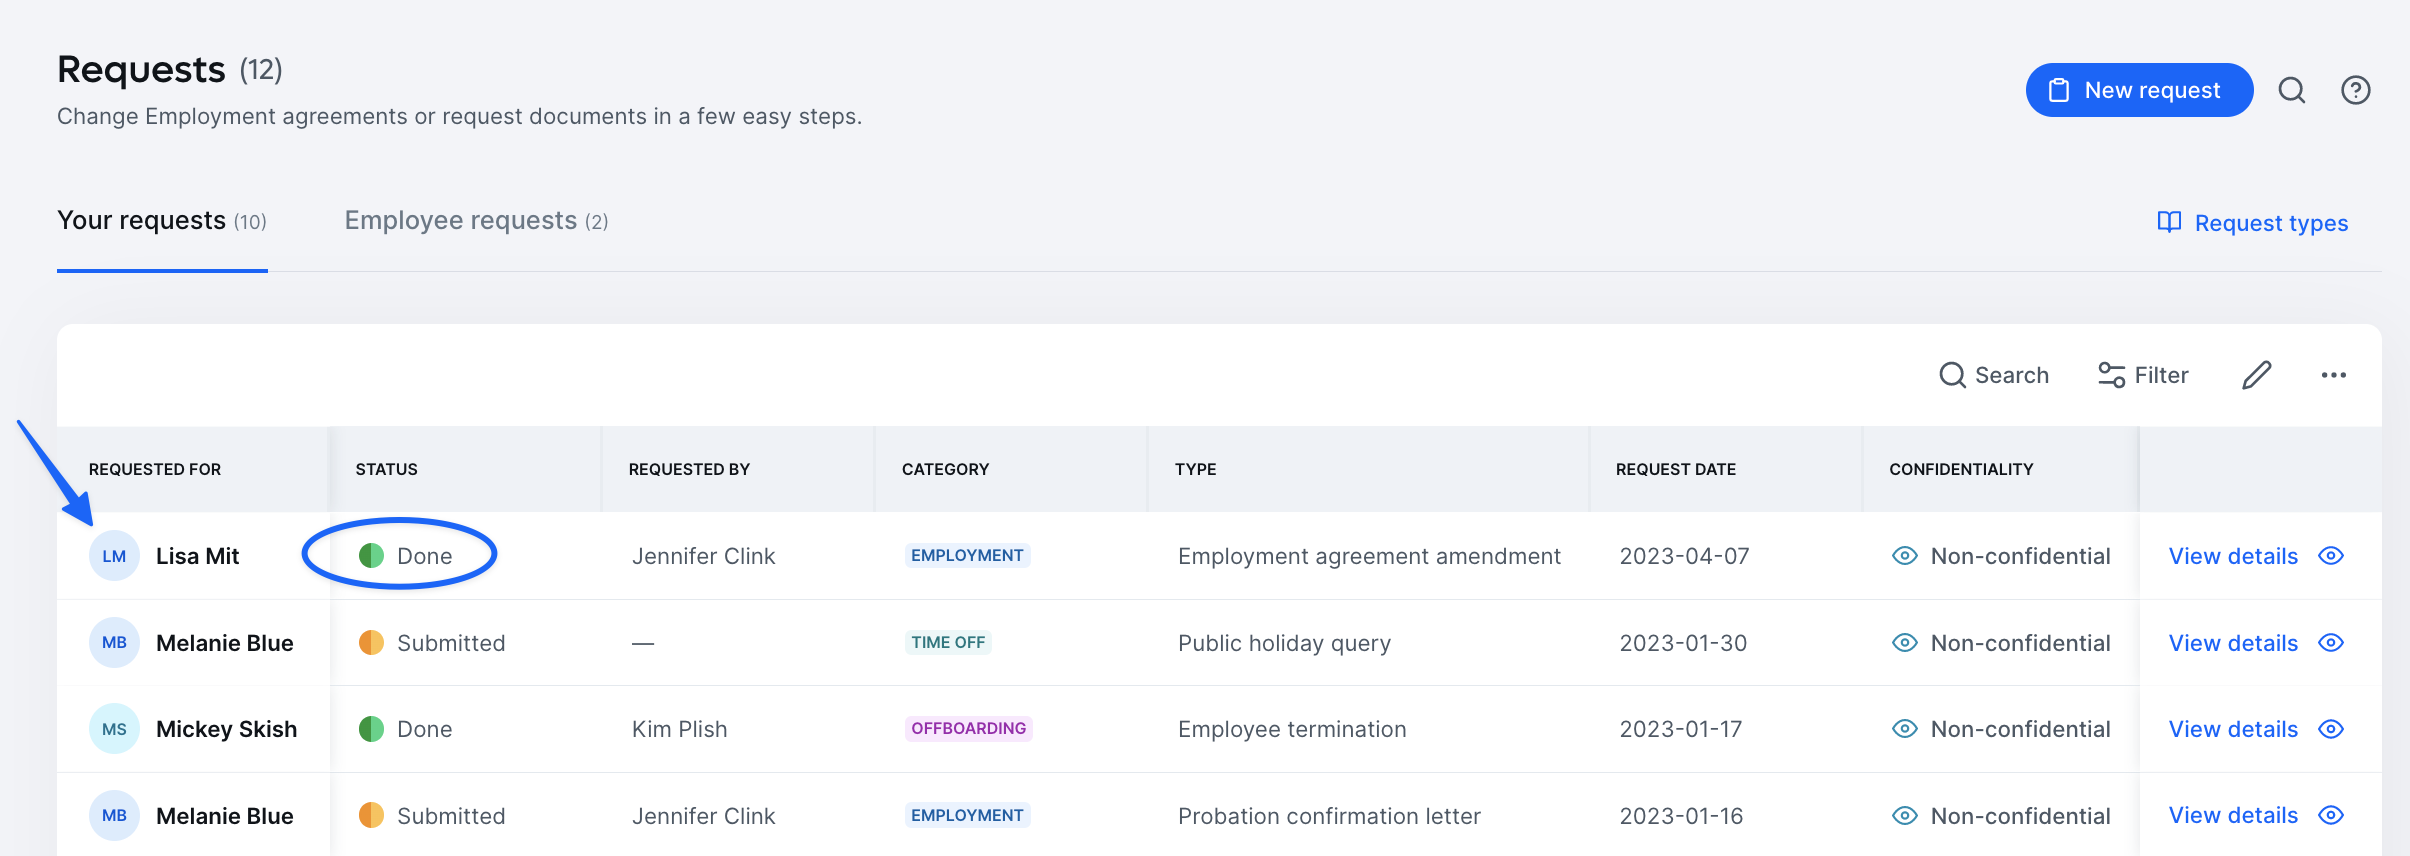This screenshot has height=856, width=2410.
Task: Click Non-confidential eye icon in Lisa Mit row
Action: (x=1905, y=556)
